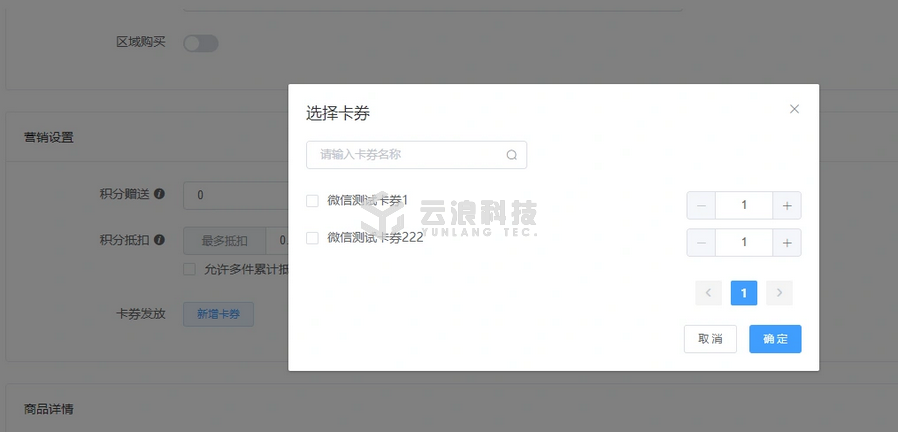Click the quantity field of 微信测试卡券1

(744, 205)
